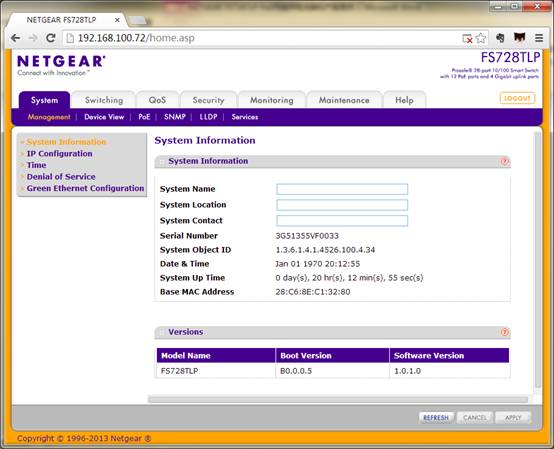Screen dimensions: 554x449
Task: Select the PoE submenu
Action: pyautogui.click(x=144, y=117)
